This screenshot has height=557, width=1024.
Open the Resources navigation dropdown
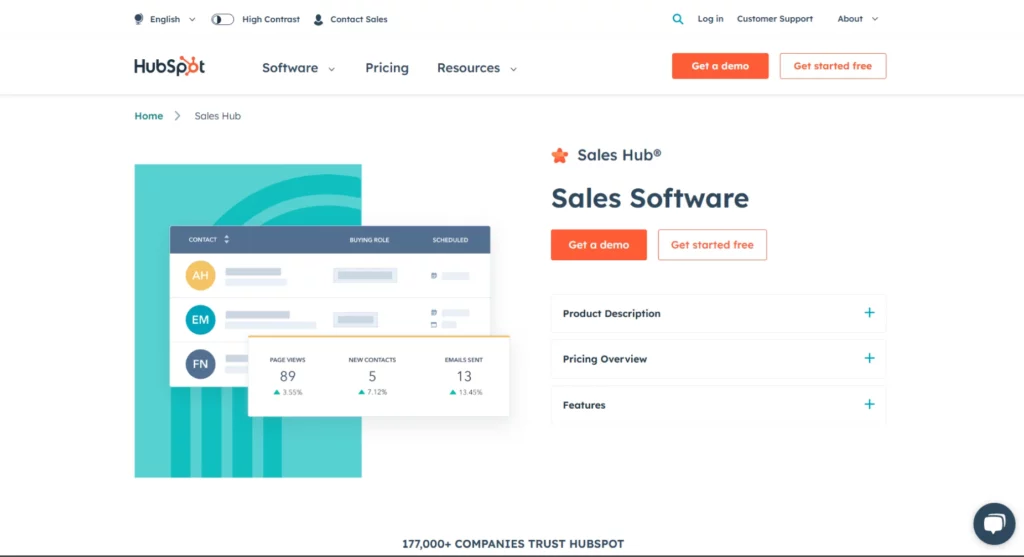click(477, 68)
